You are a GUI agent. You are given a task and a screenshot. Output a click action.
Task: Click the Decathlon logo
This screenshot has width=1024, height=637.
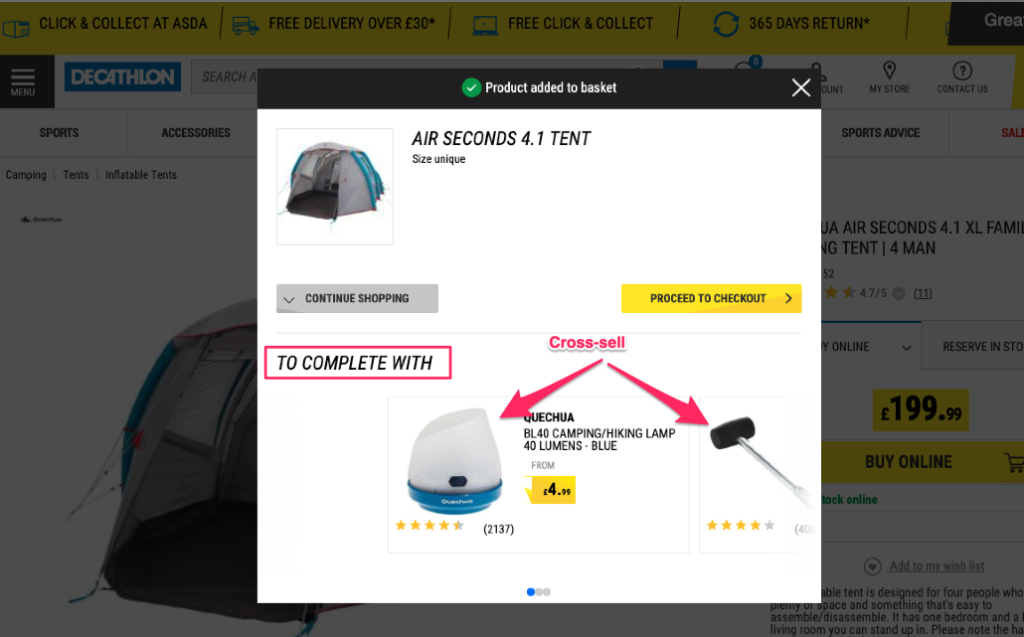[x=123, y=78]
